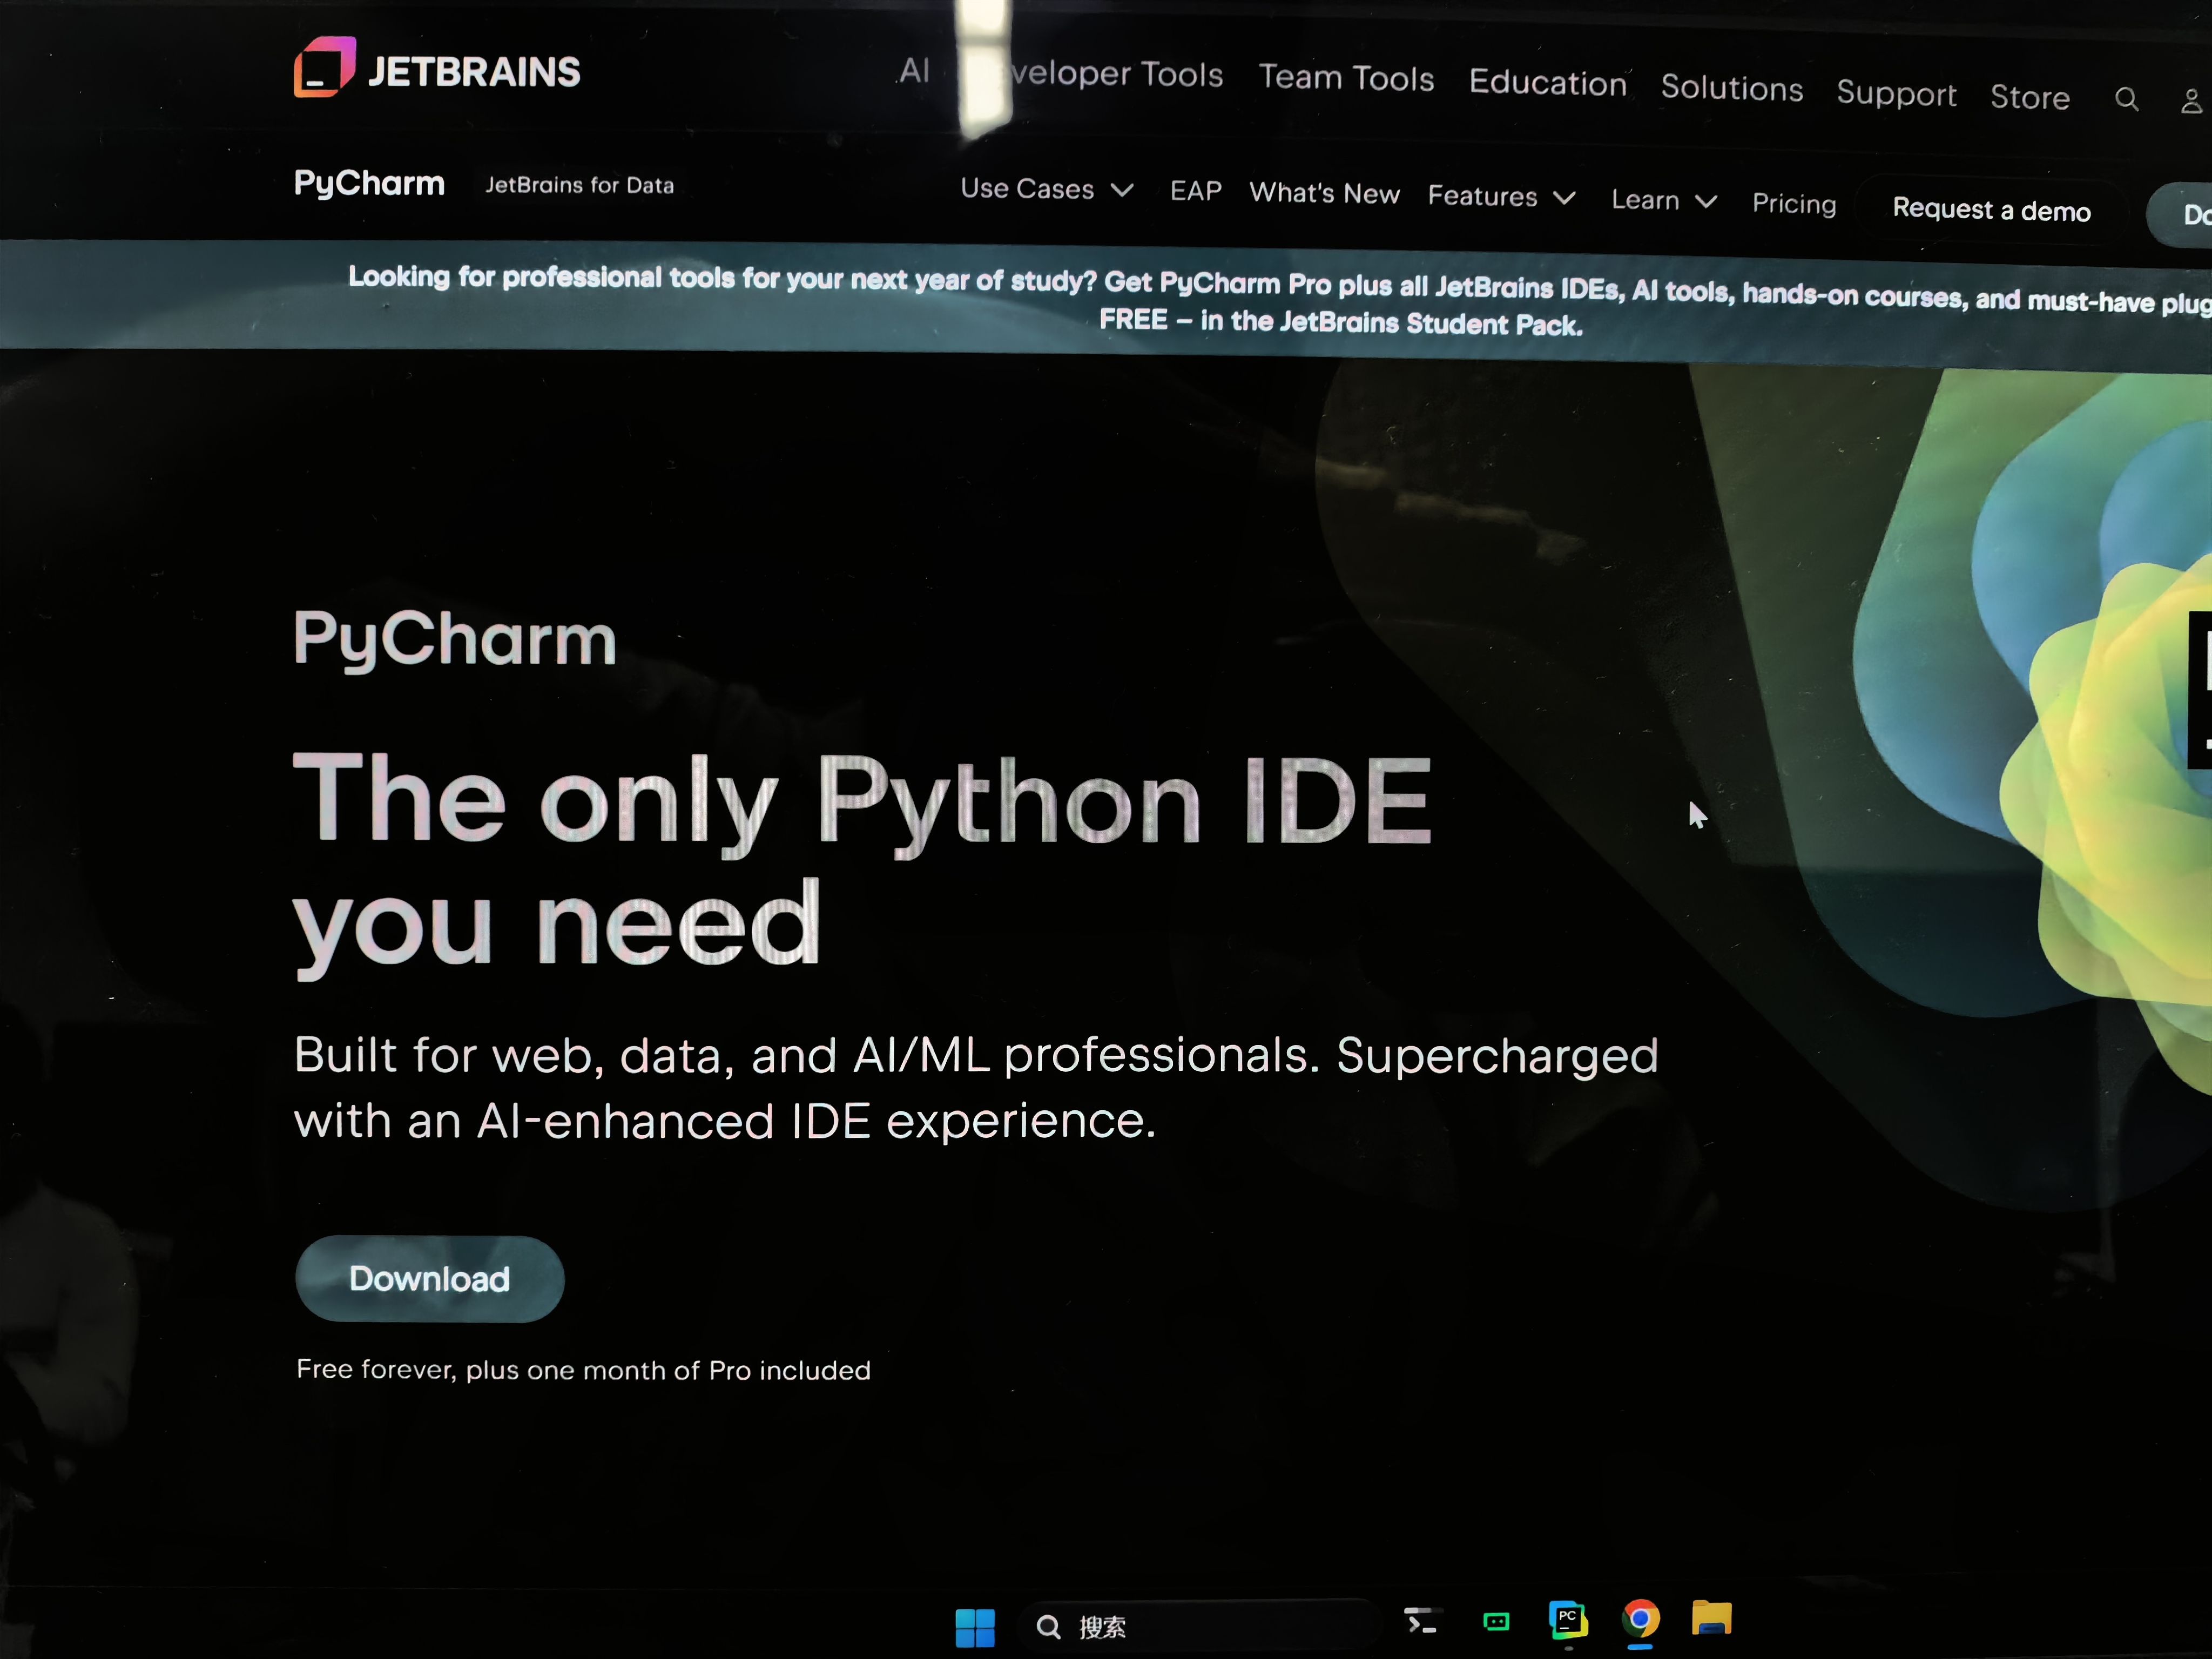Click the 'Free forever, plus one month of Pro included' note
The width and height of the screenshot is (2212, 1659).
pos(583,1370)
